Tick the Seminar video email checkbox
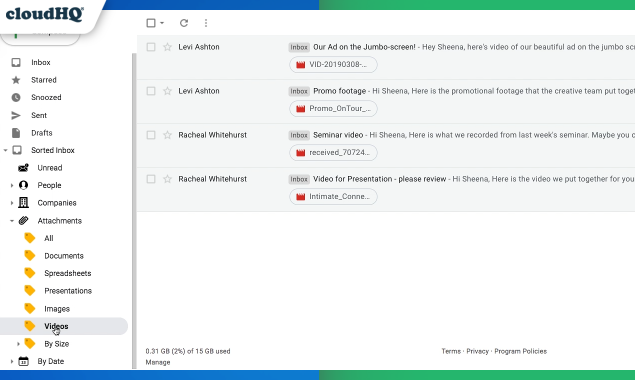Screen dimensions: 635x380 pyautogui.click(x=151, y=135)
